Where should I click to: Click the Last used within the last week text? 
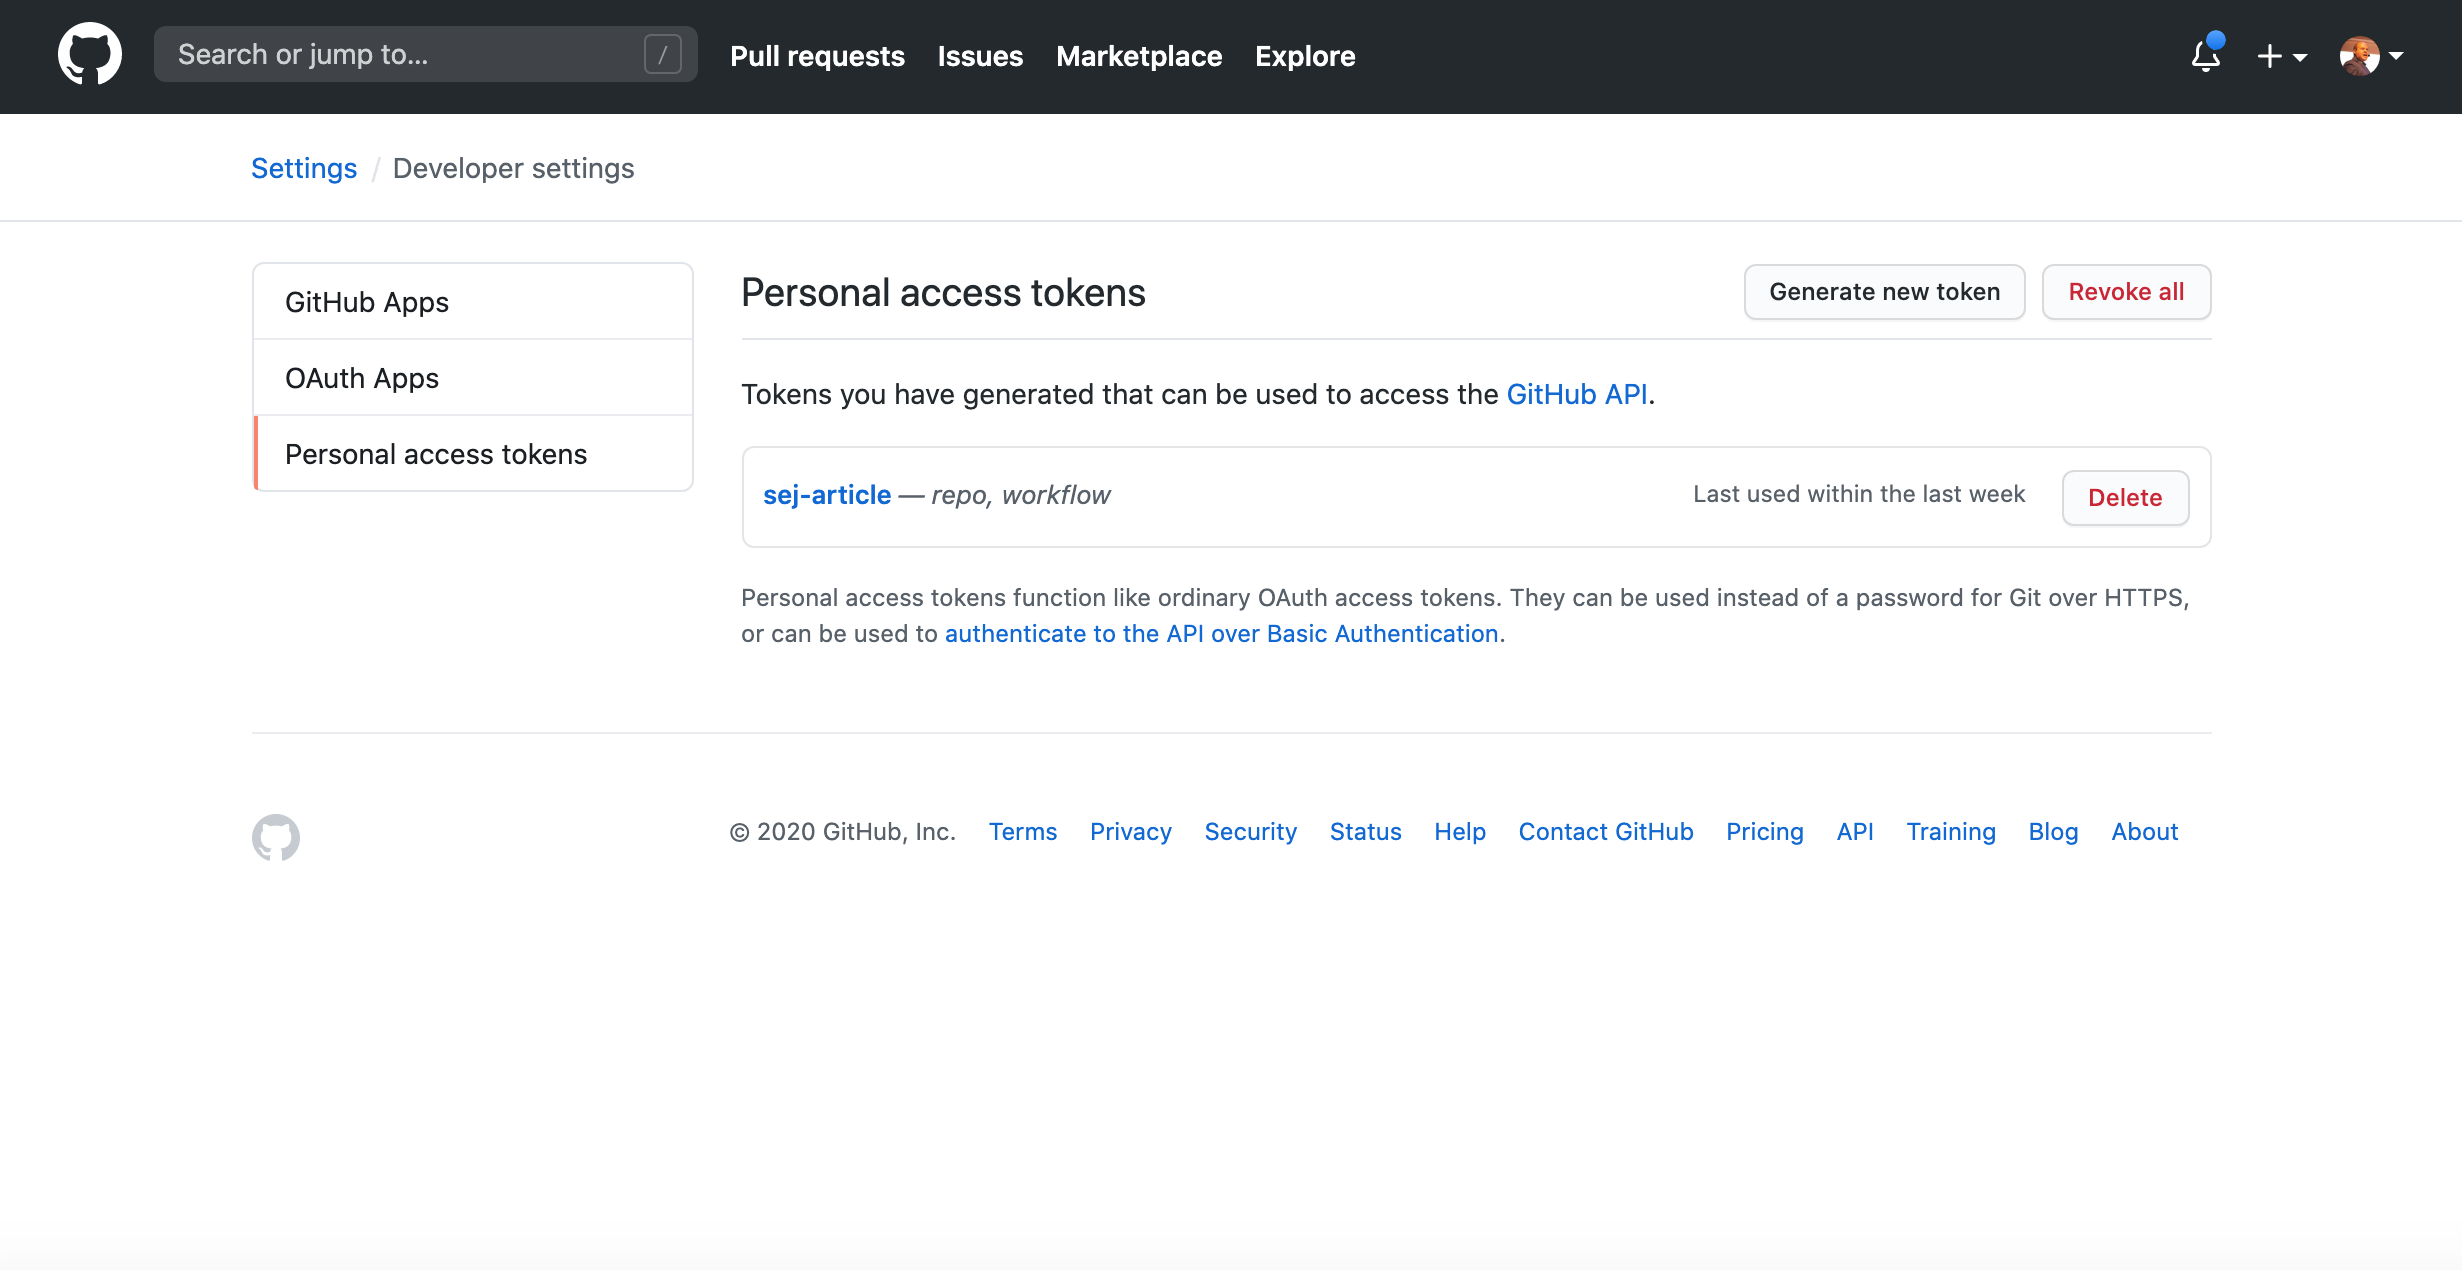[1859, 494]
